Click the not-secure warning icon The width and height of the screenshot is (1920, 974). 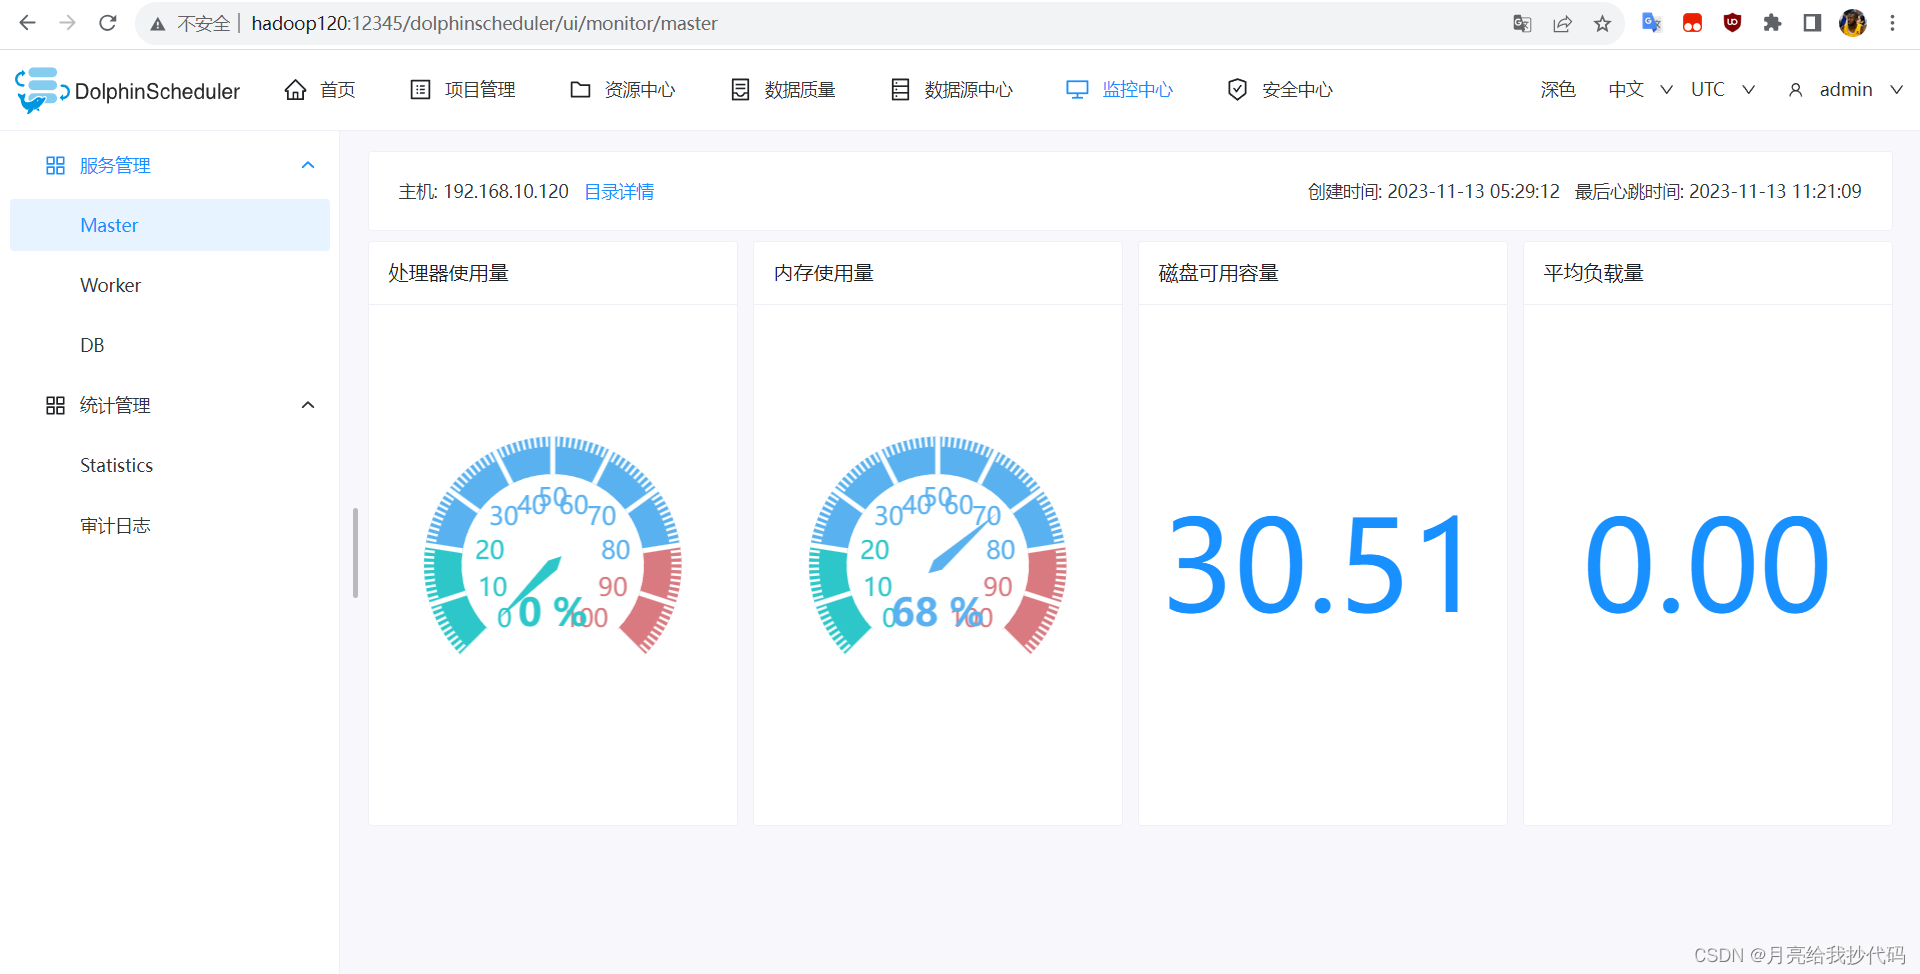point(158,24)
